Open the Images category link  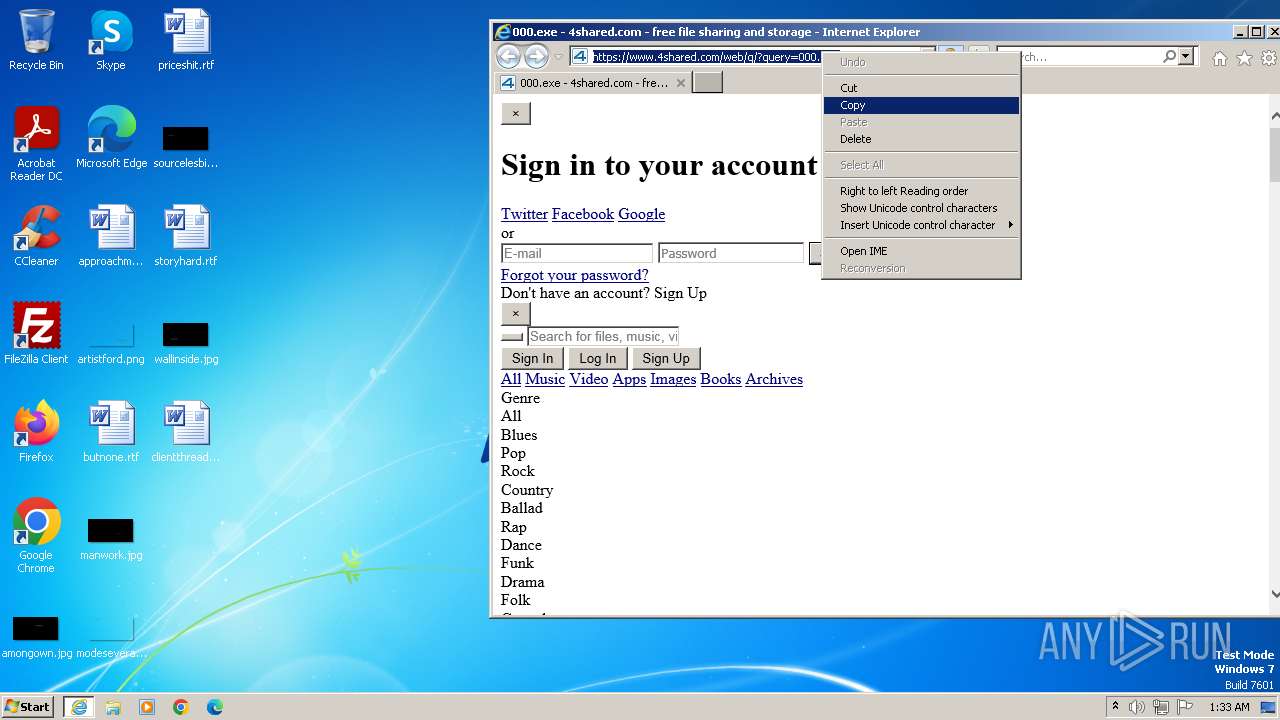tap(673, 379)
